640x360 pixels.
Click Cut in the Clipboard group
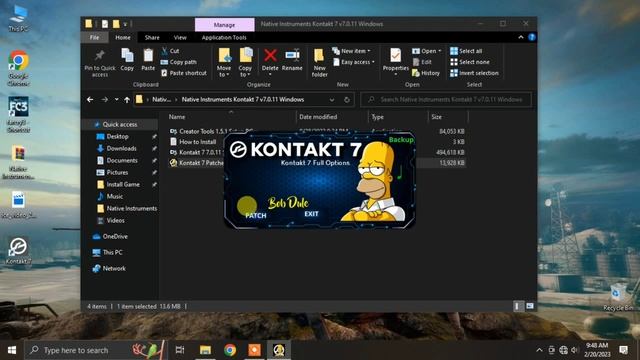tap(170, 51)
